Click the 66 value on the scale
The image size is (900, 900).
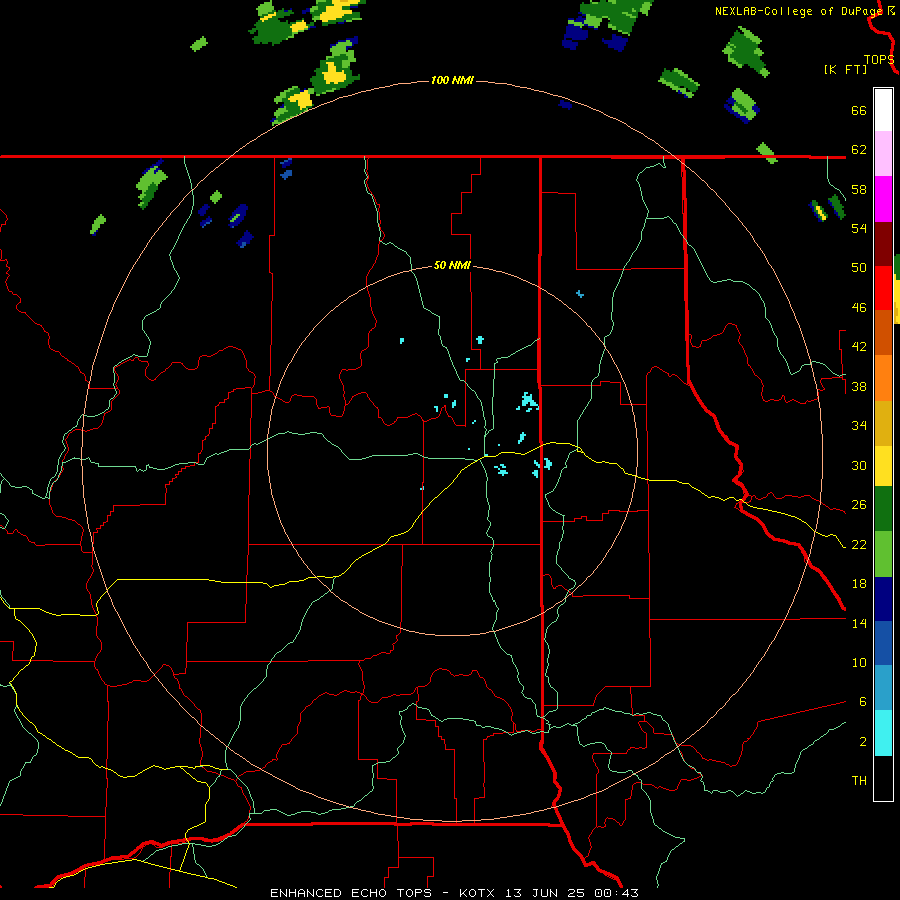coord(859,110)
